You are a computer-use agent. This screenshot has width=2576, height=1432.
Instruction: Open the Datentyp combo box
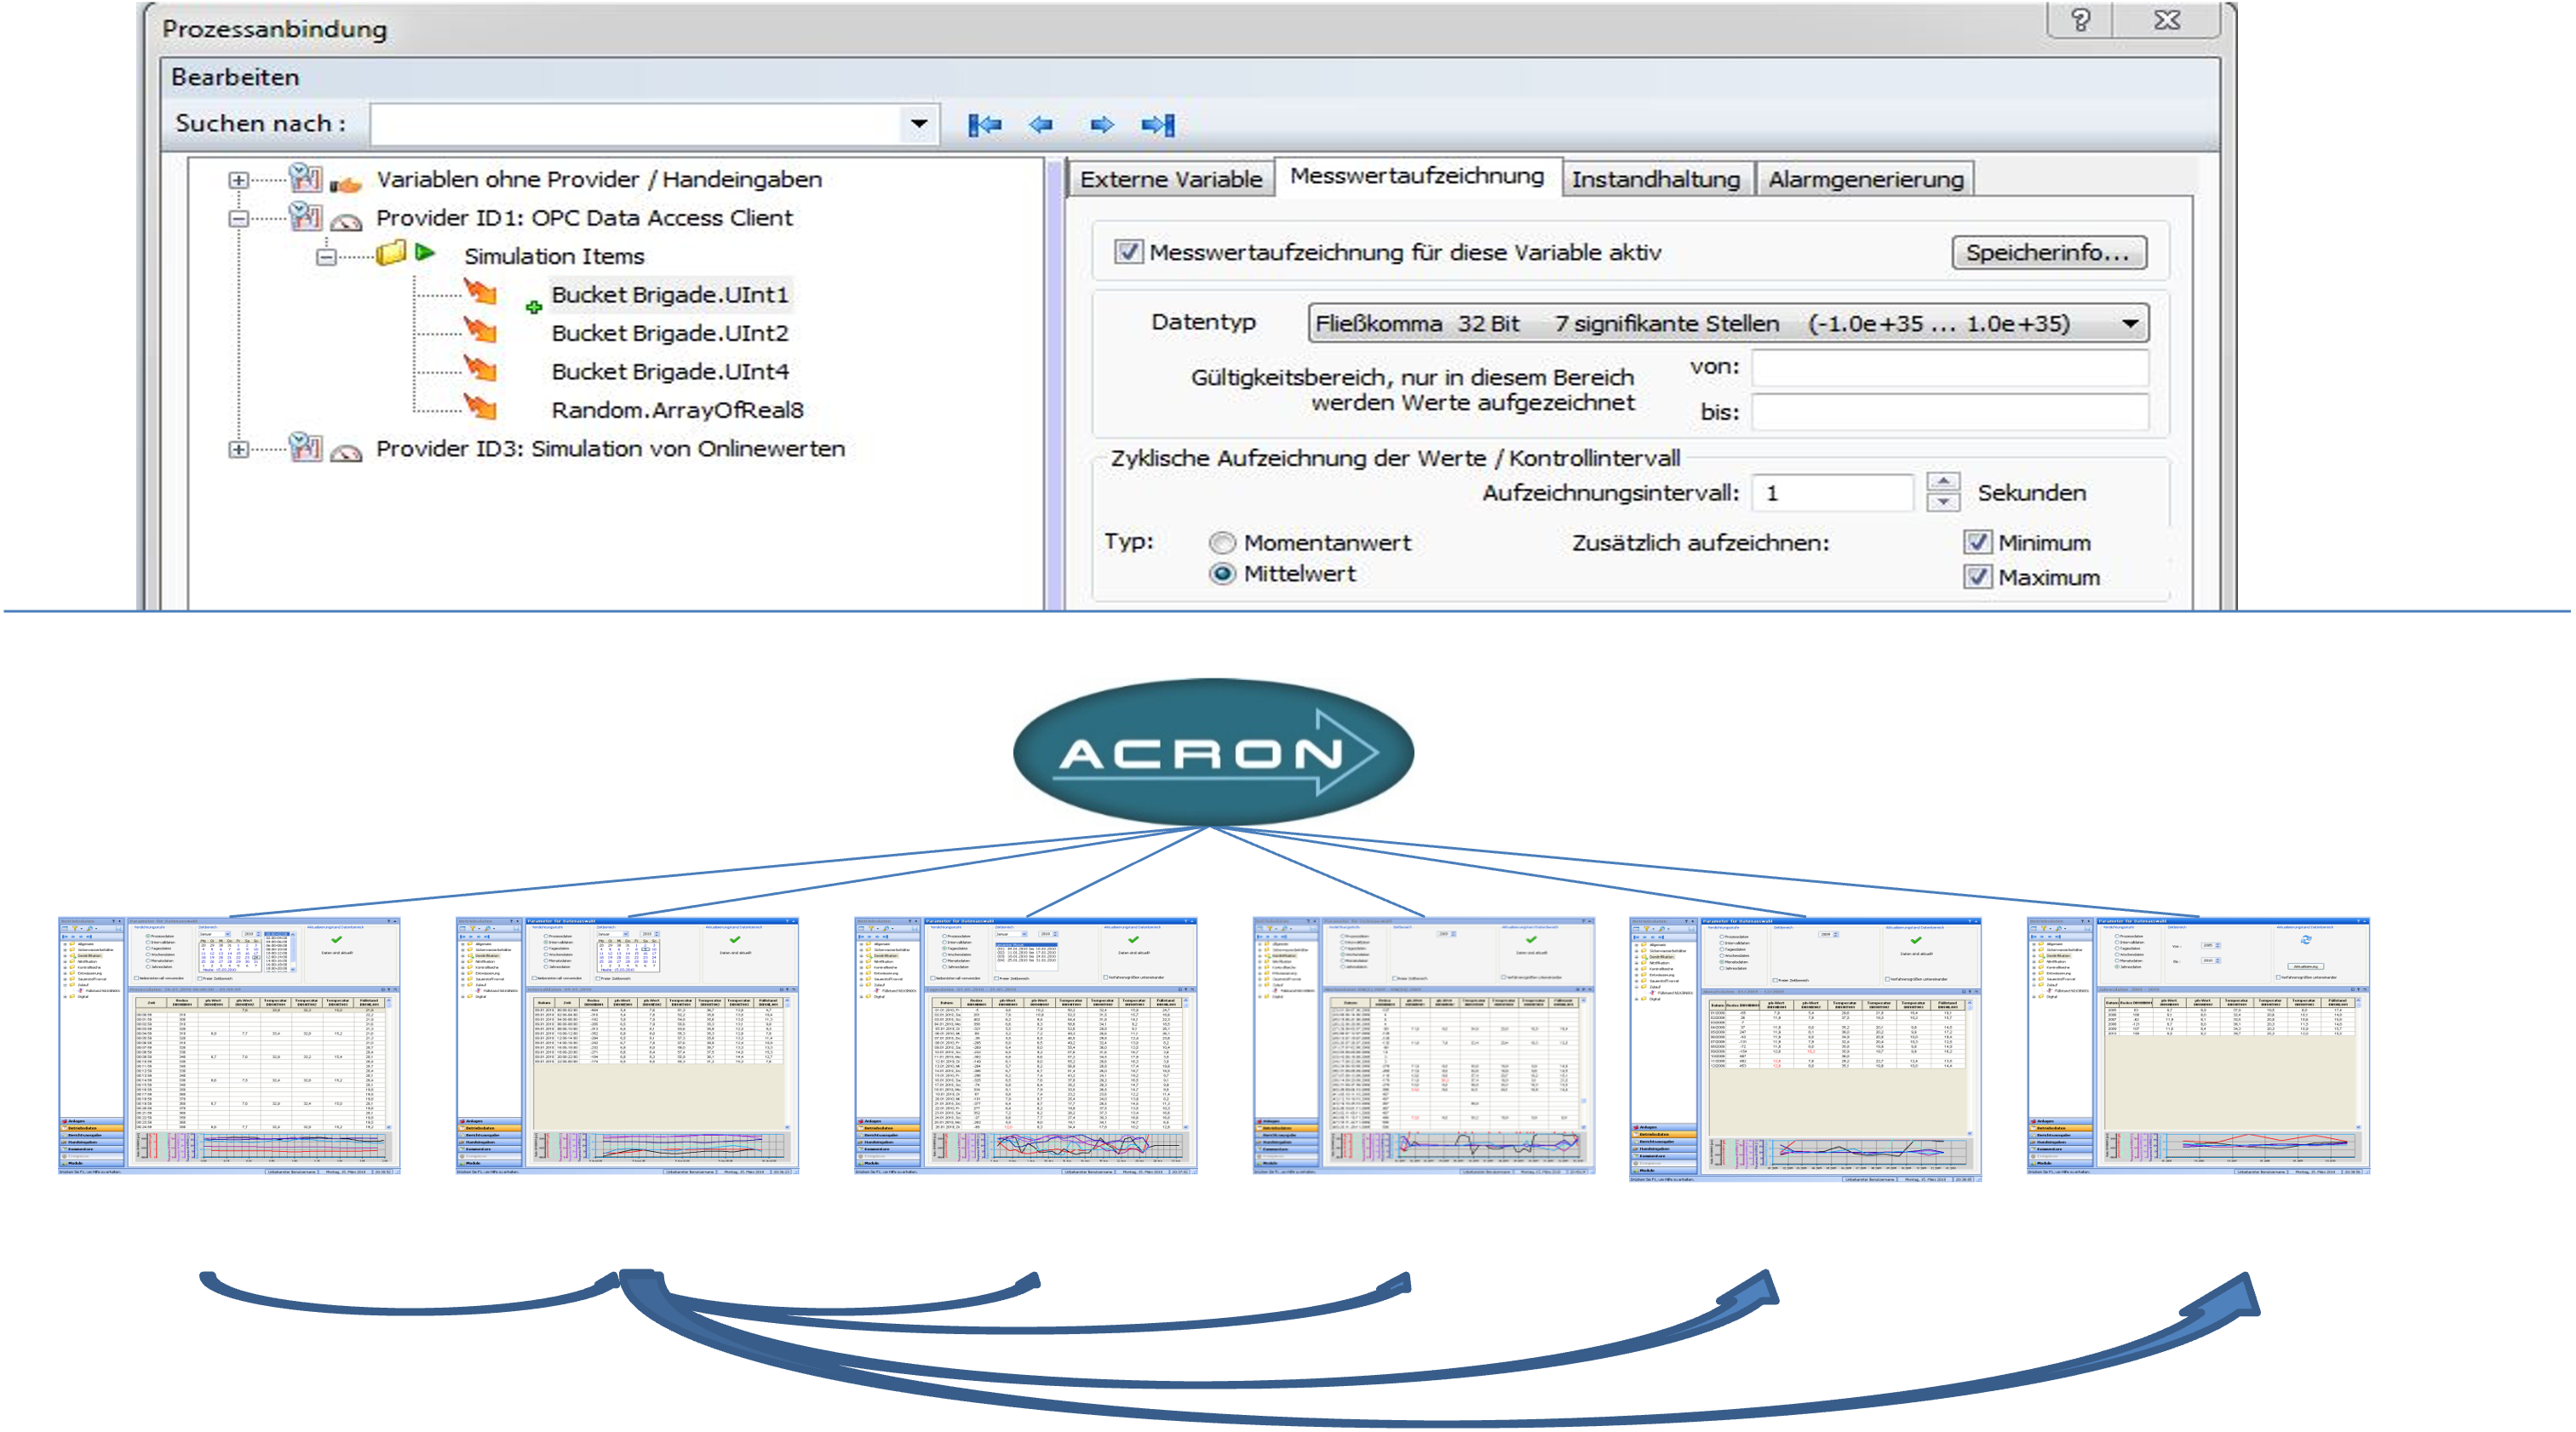[x=1728, y=323]
